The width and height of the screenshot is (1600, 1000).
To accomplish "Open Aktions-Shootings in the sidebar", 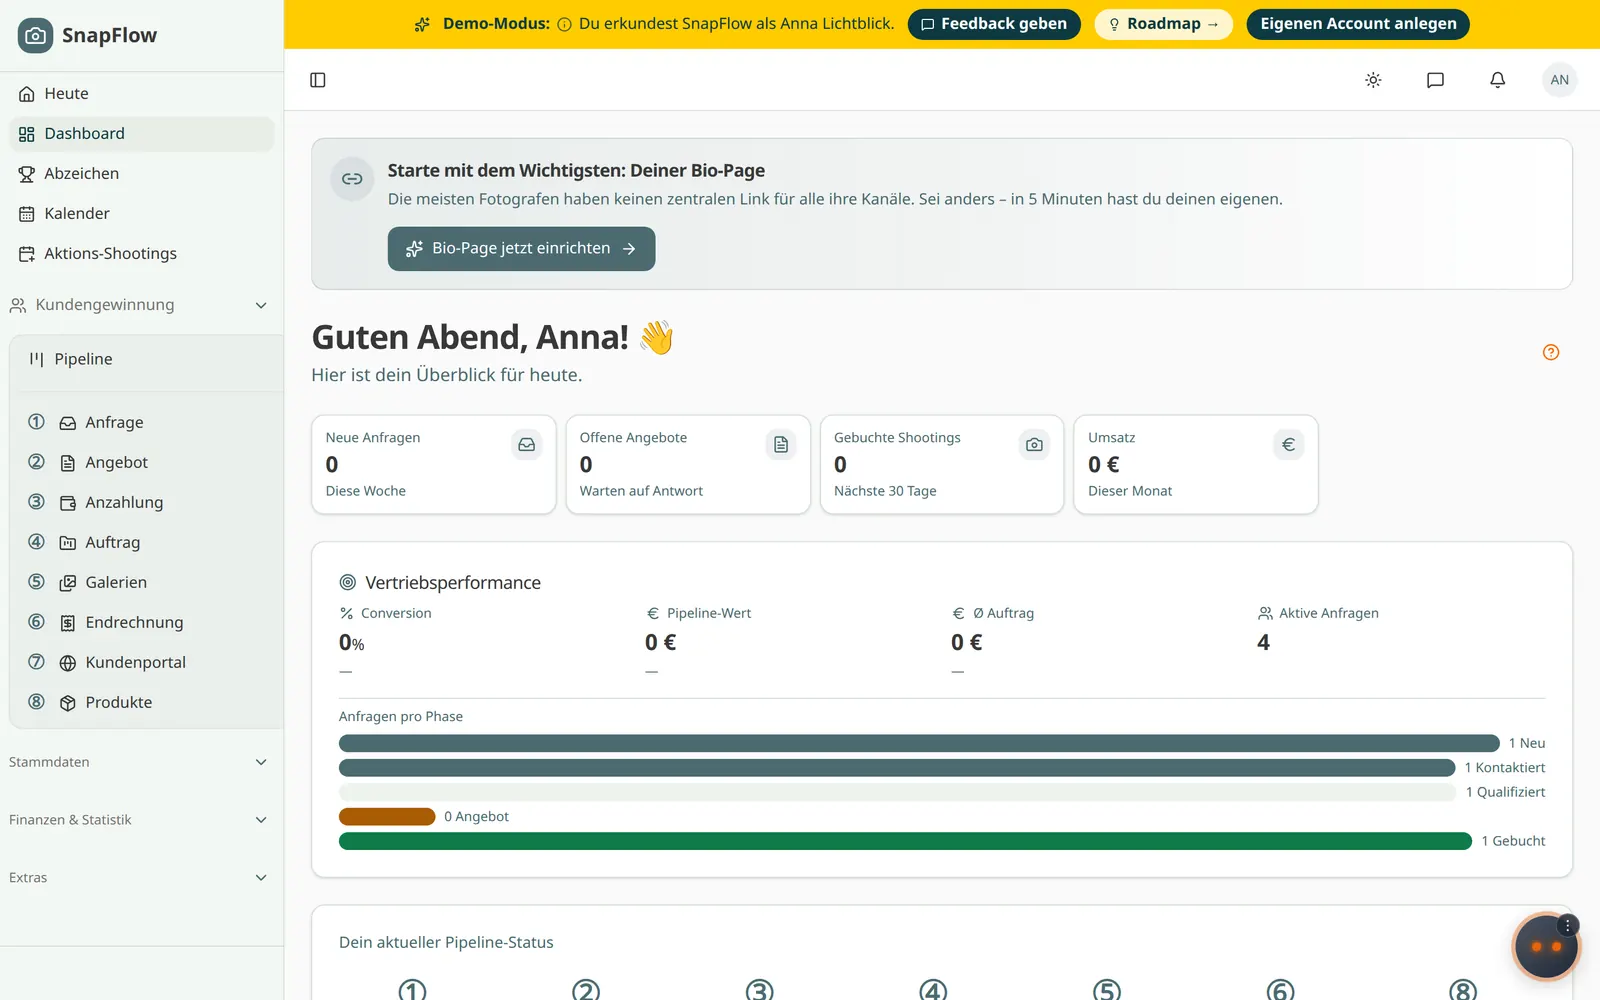I will coord(141,253).
